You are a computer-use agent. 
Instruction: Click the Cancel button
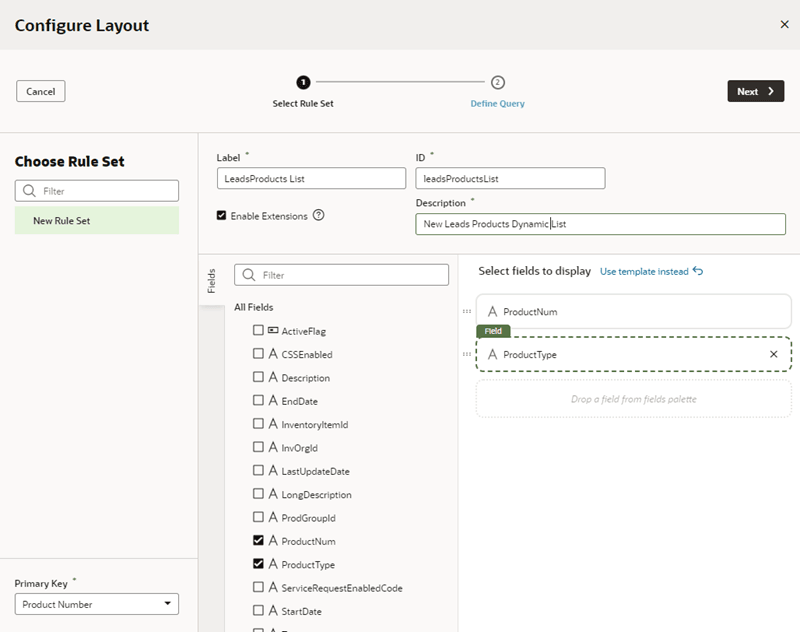[41, 91]
